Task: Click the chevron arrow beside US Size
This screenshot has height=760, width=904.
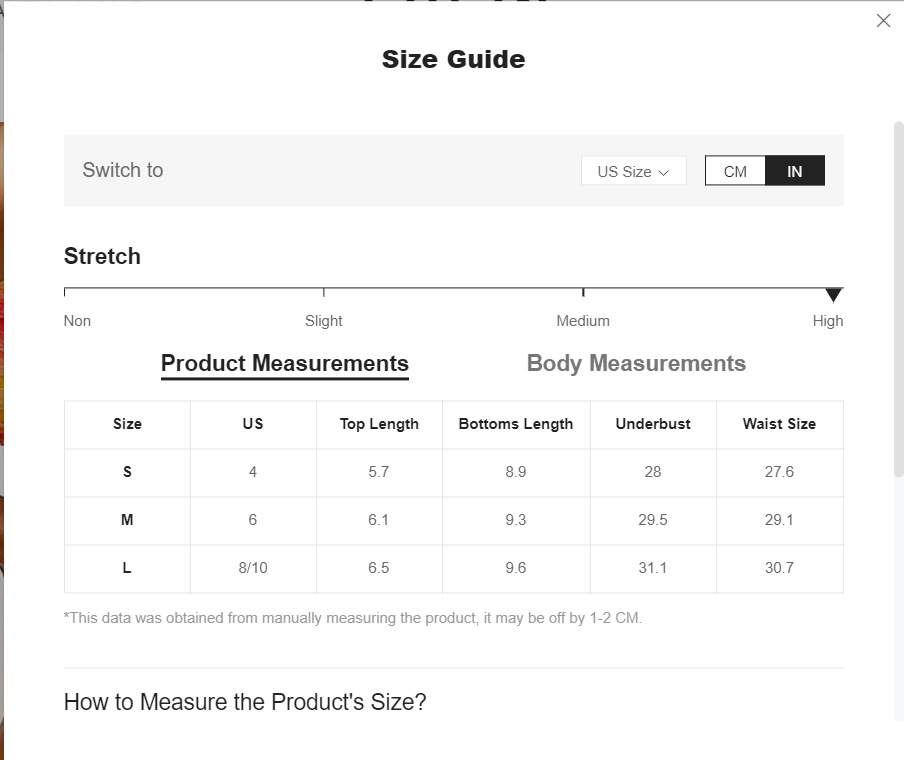Action: point(664,172)
